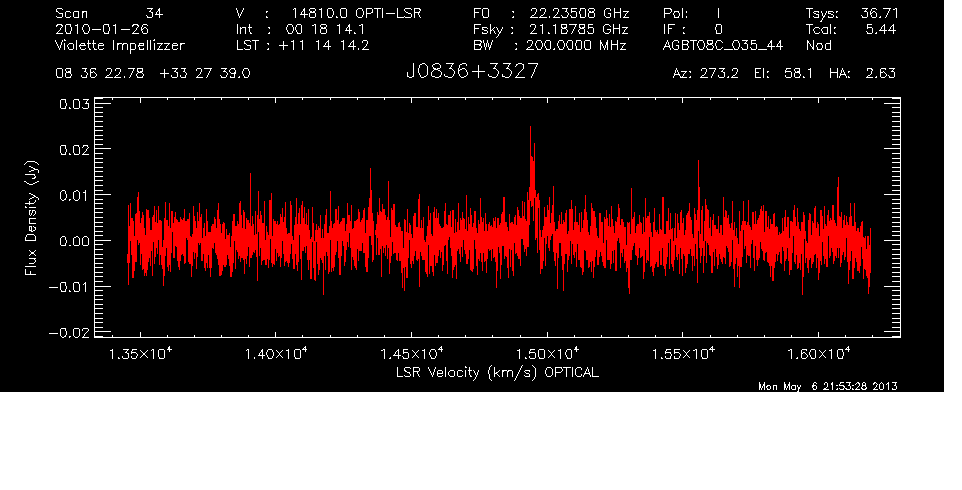Click the Flux Density (Jy) axis label
This screenshot has height=490, width=962.
(x=31, y=218)
